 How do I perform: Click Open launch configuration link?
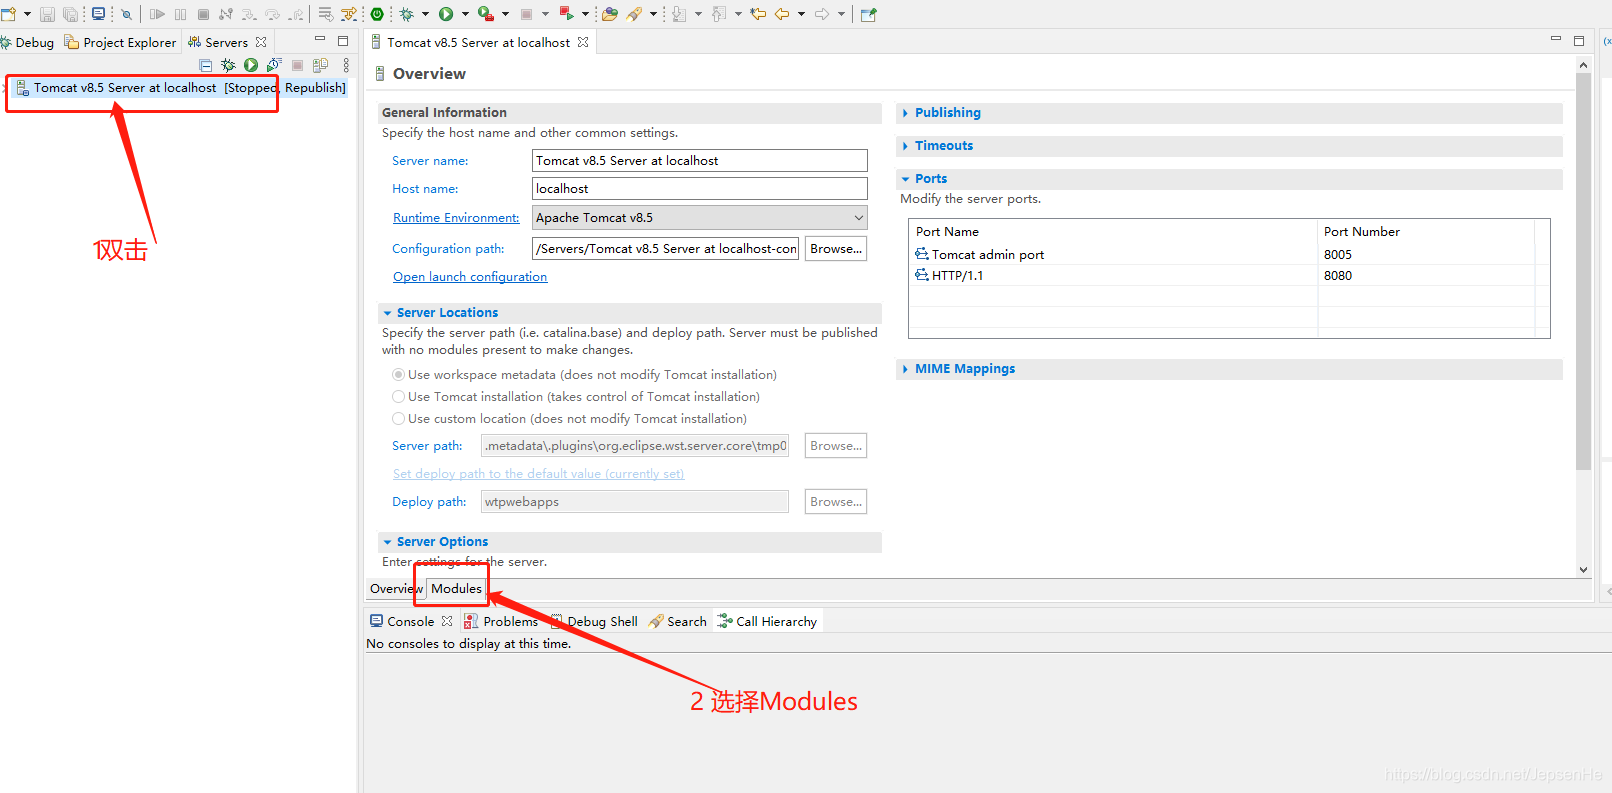tap(470, 277)
